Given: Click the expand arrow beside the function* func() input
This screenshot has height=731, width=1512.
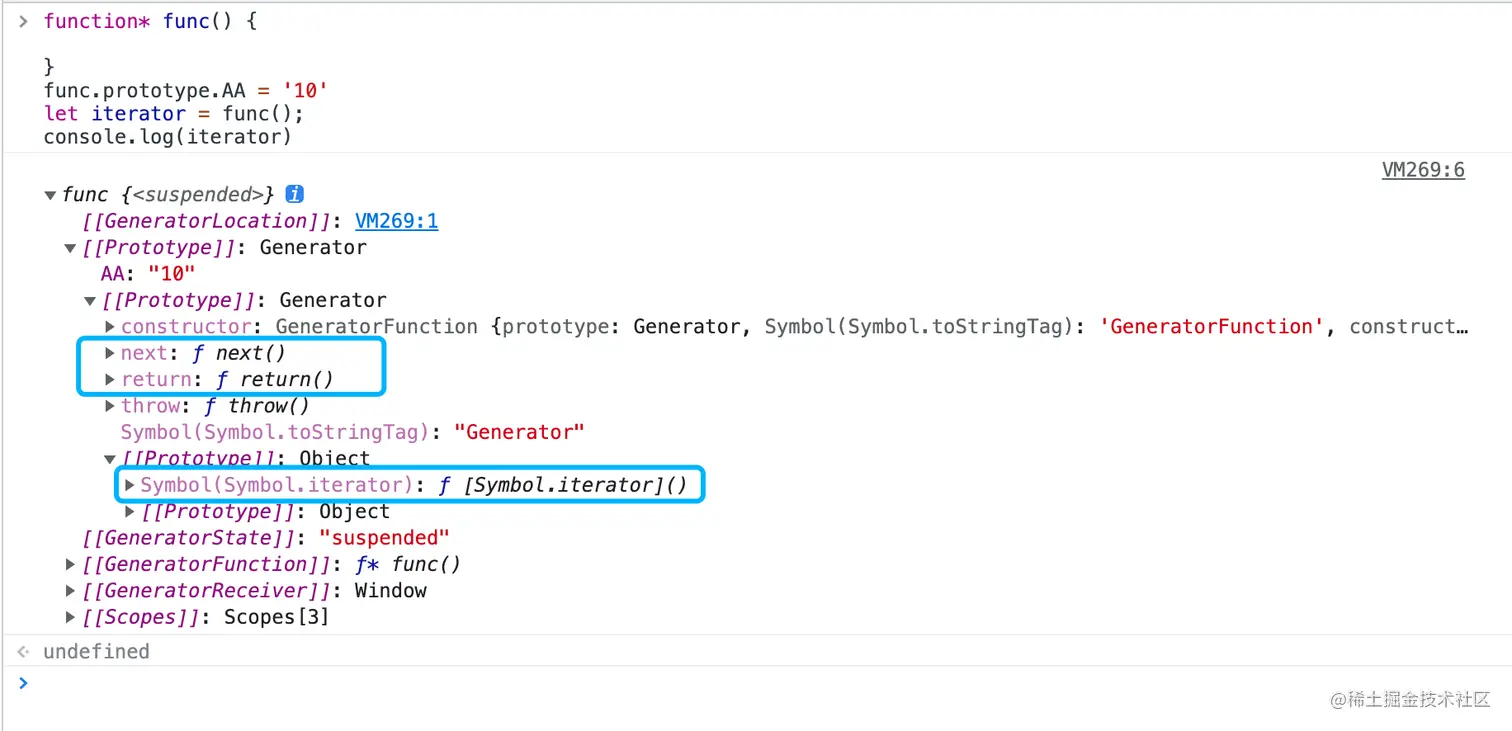Looking at the screenshot, I should pyautogui.click(x=23, y=21).
